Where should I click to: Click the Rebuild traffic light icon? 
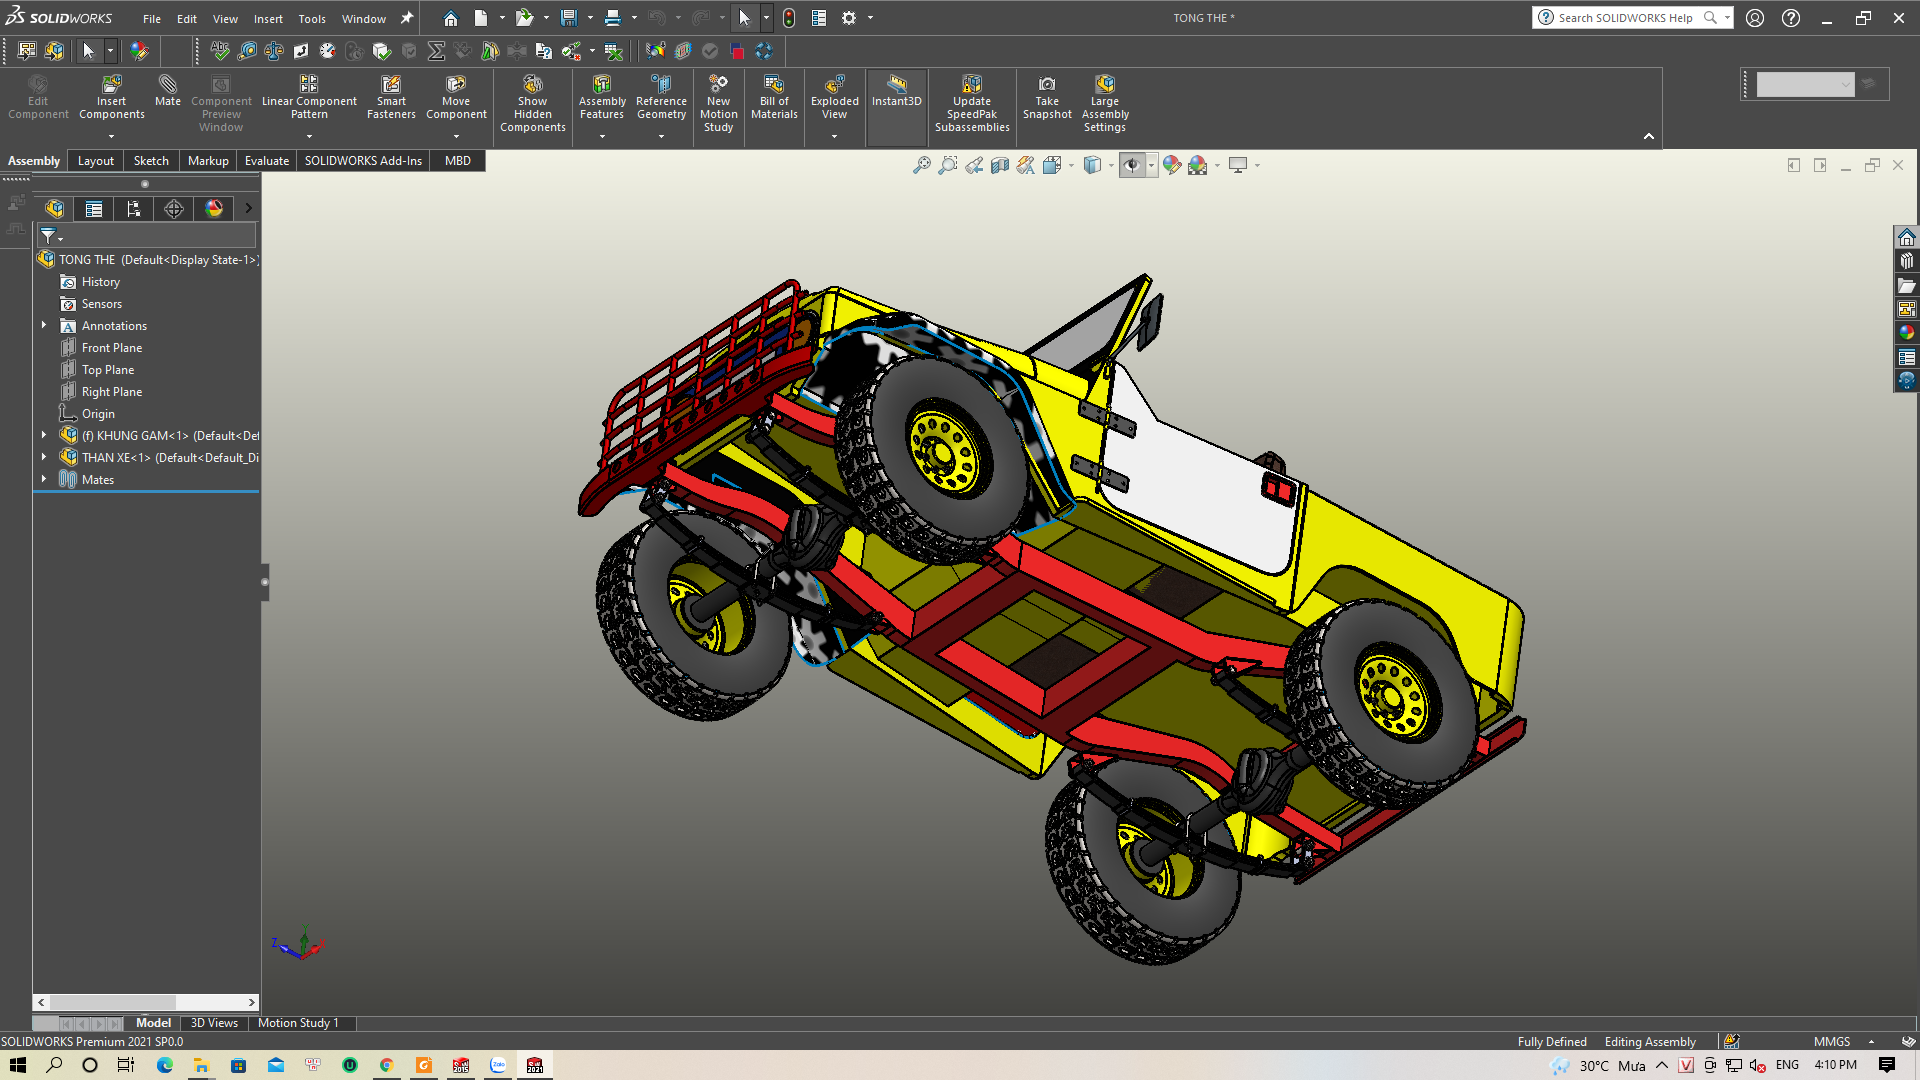789,18
